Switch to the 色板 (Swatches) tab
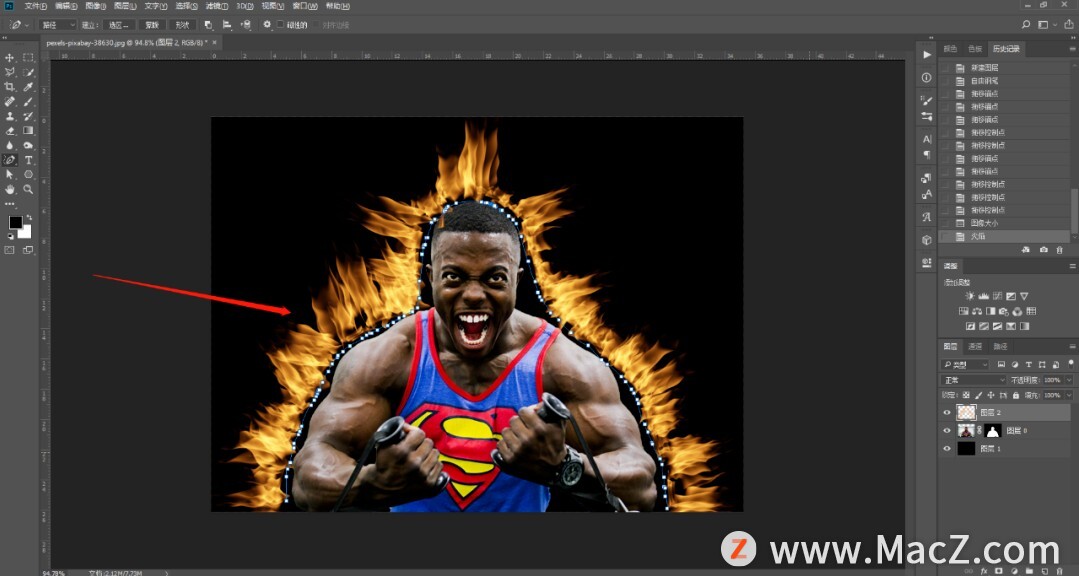This screenshot has width=1079, height=576. pos(975,49)
